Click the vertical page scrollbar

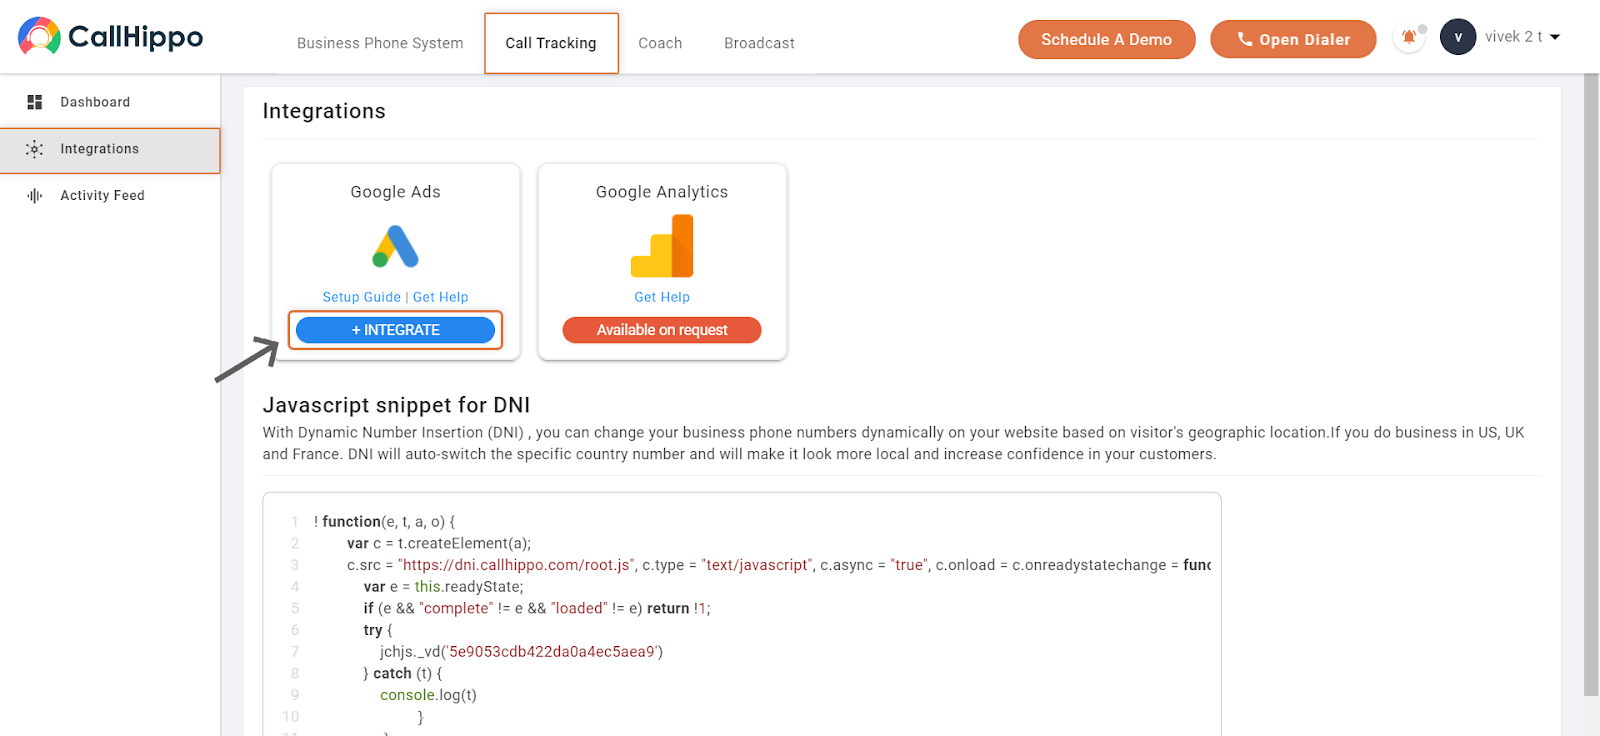click(1591, 384)
